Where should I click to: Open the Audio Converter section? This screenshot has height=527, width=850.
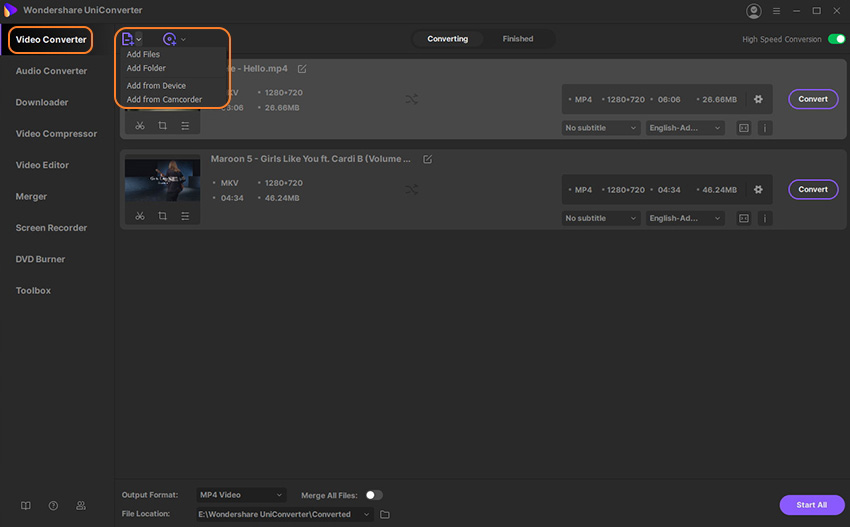click(x=51, y=71)
